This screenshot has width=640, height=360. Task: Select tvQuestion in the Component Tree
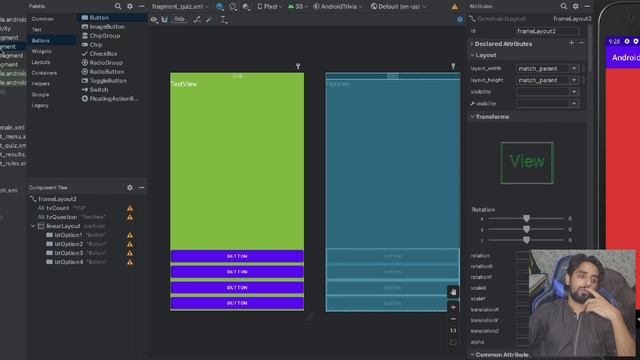click(61, 217)
